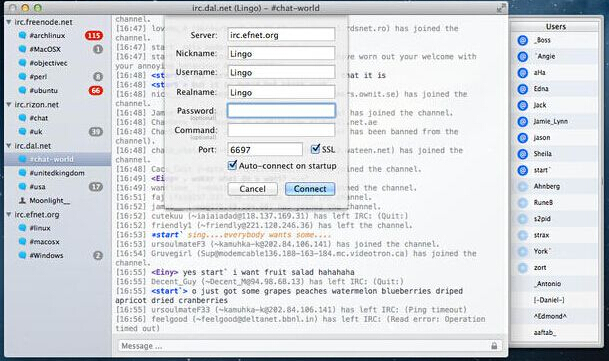Click the #macosx efnet channel bubble icon

tap(22, 242)
